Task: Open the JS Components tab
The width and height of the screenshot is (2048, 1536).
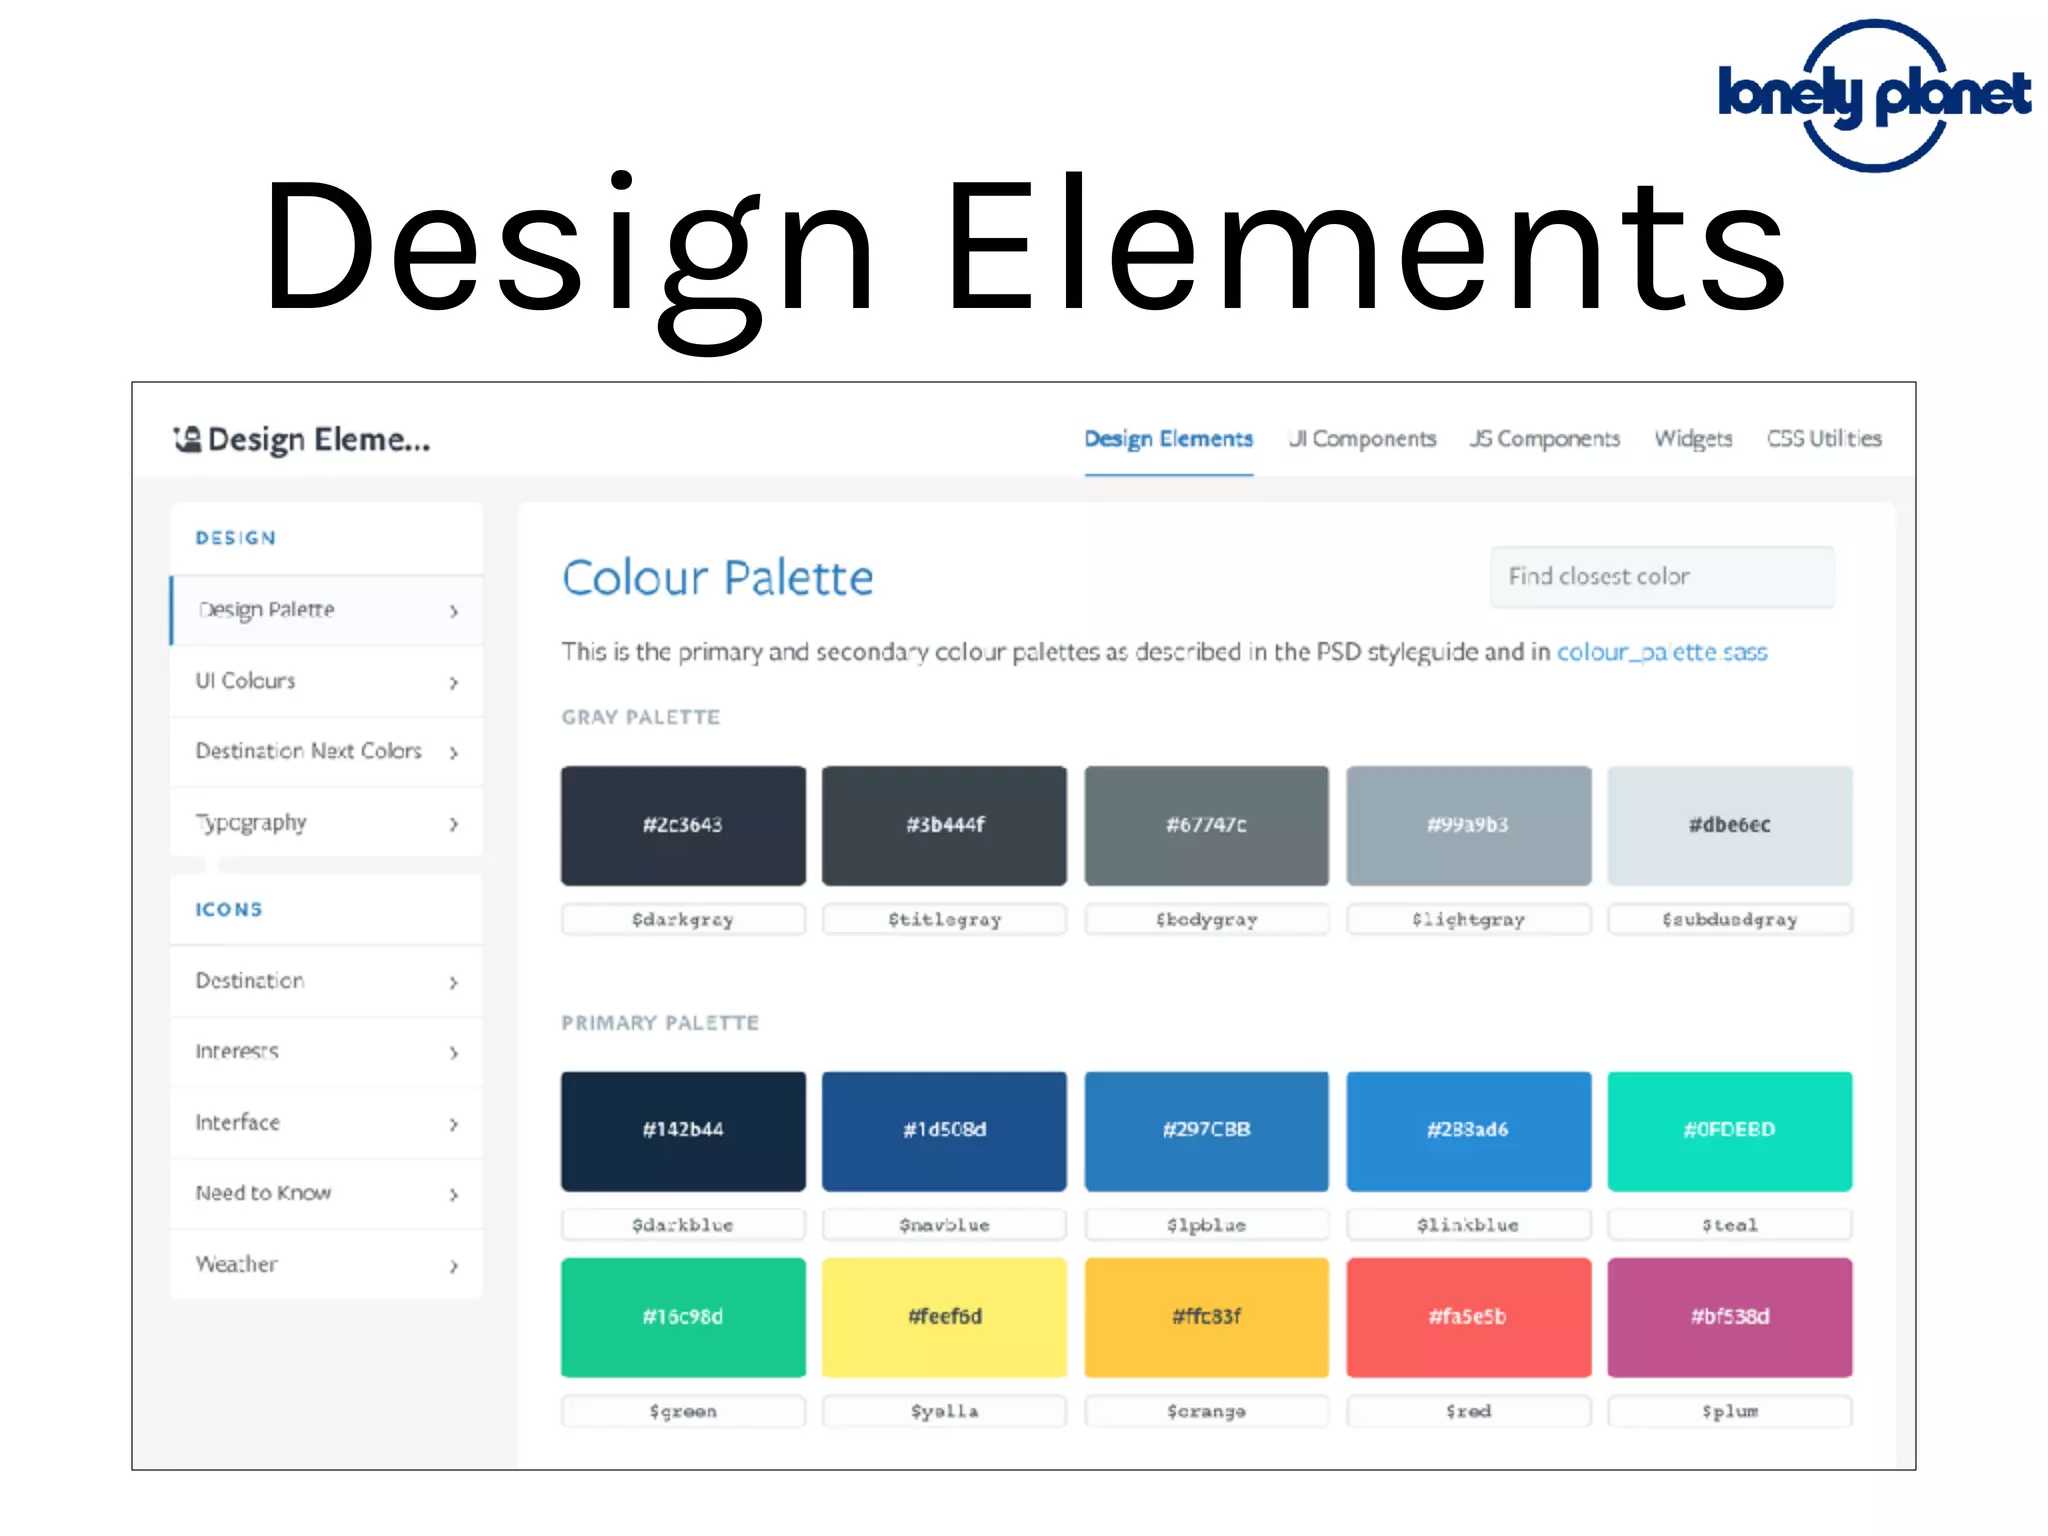Action: 1544,439
